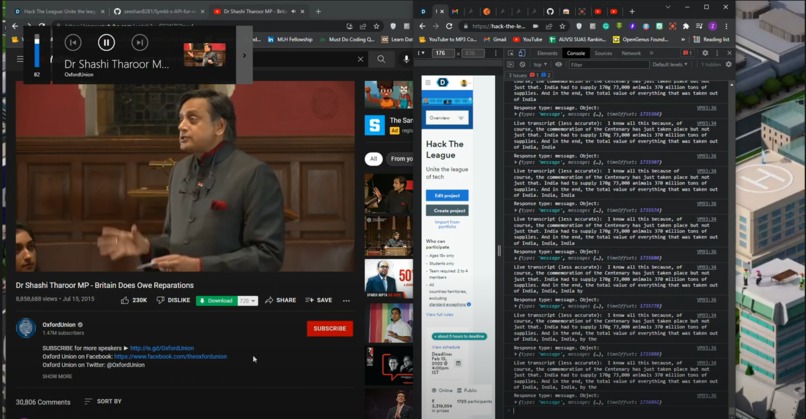Click the Create project button
This screenshot has width=806, height=419.
447,210
